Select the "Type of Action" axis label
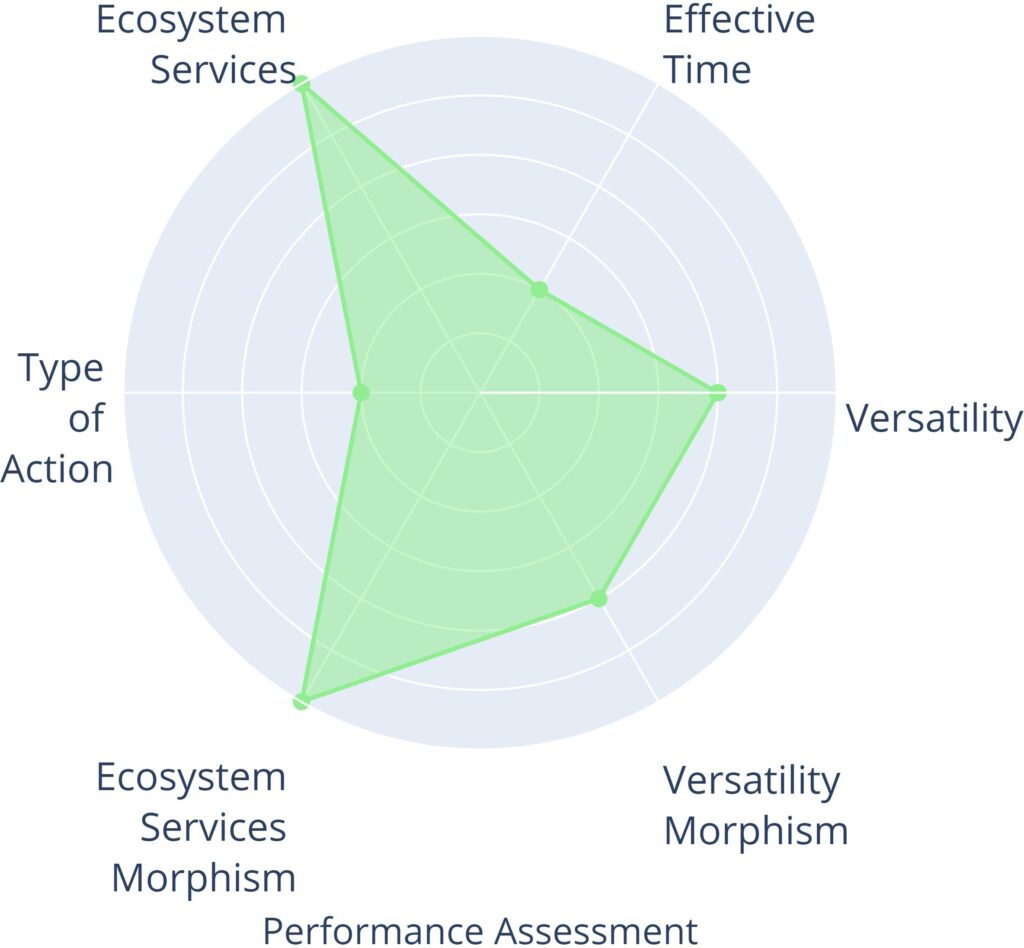 coord(60,419)
